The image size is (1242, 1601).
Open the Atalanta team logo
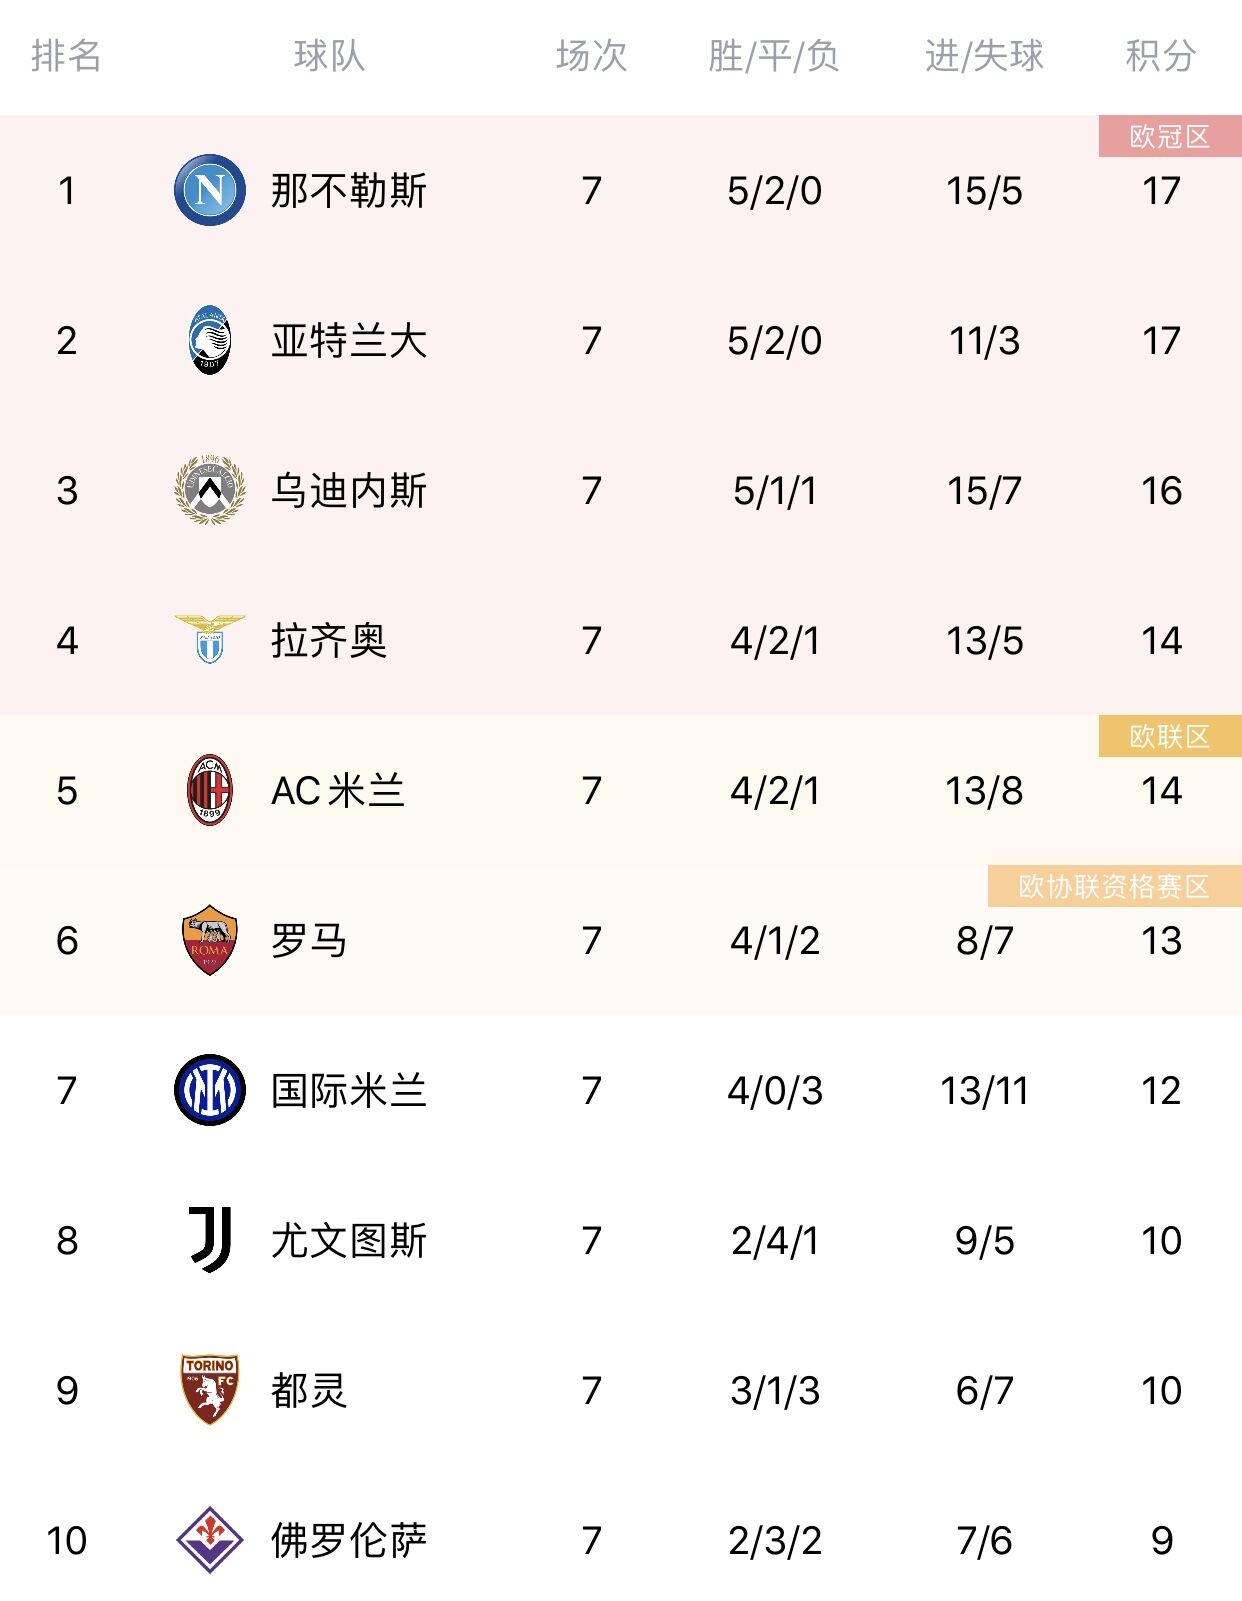[x=210, y=340]
